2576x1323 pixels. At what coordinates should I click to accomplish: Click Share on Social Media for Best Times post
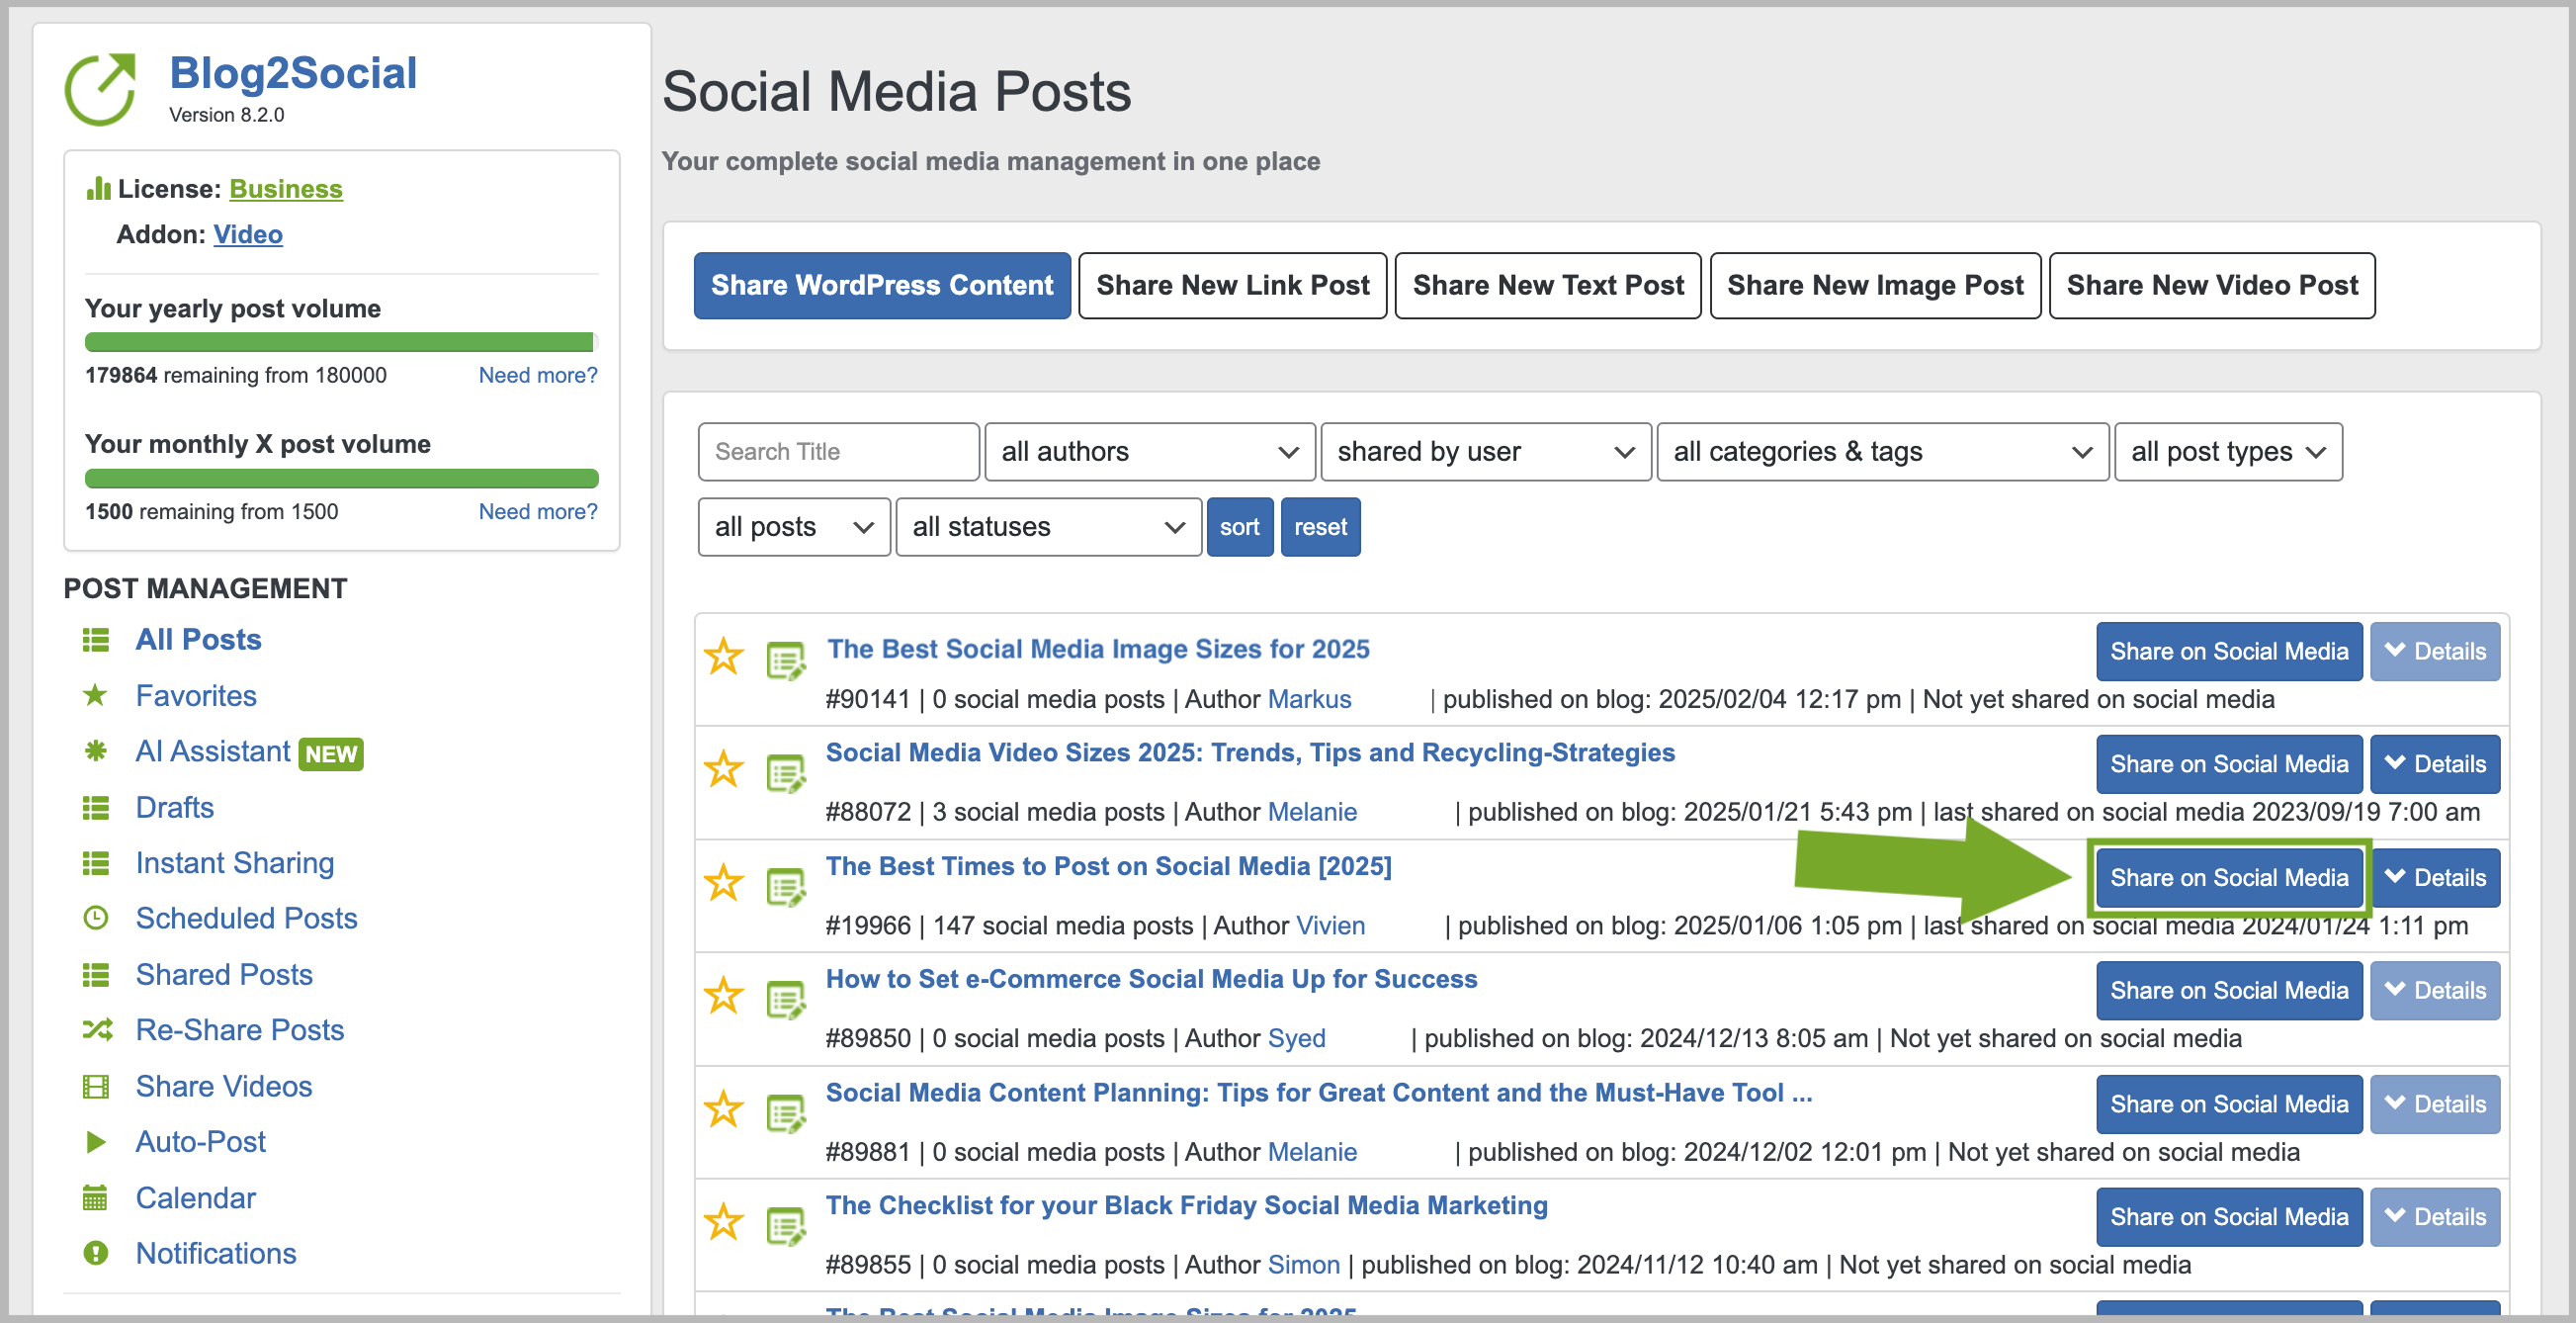coord(2228,878)
